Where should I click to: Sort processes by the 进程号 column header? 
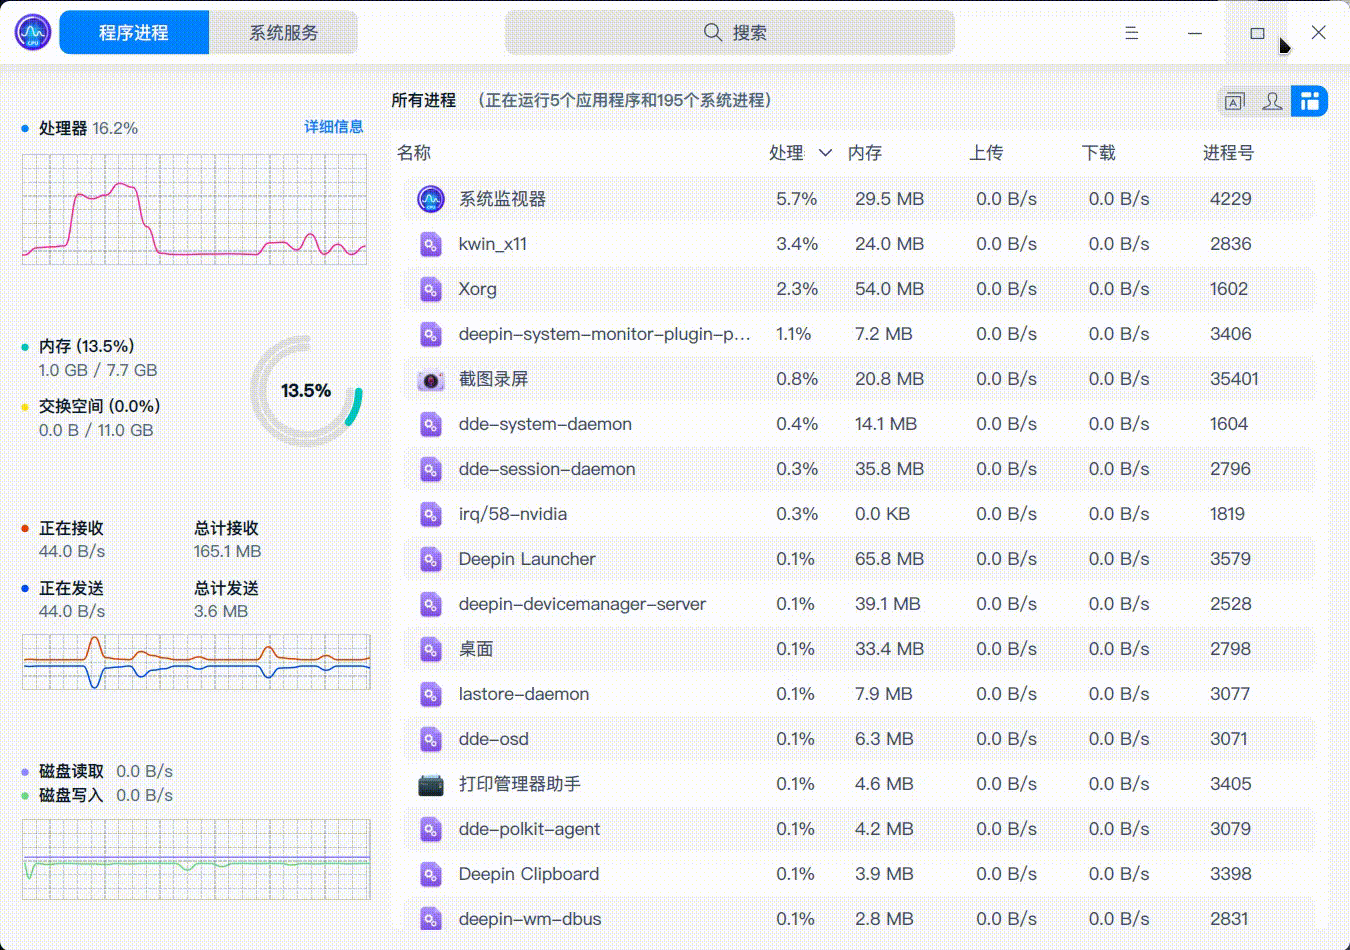pyautogui.click(x=1227, y=153)
